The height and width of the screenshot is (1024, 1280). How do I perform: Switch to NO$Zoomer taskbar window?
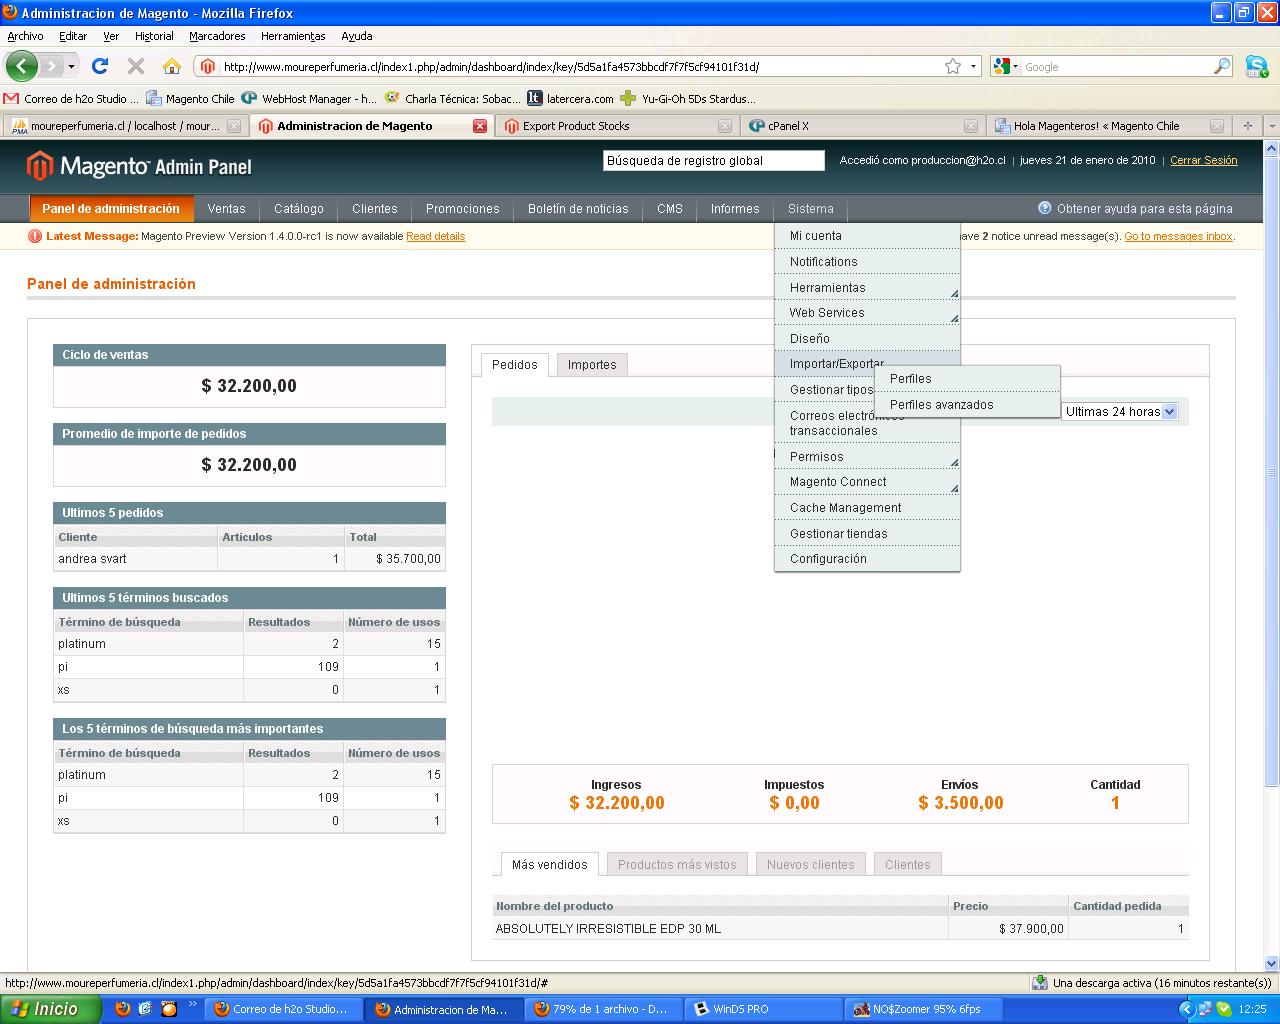pos(925,1009)
